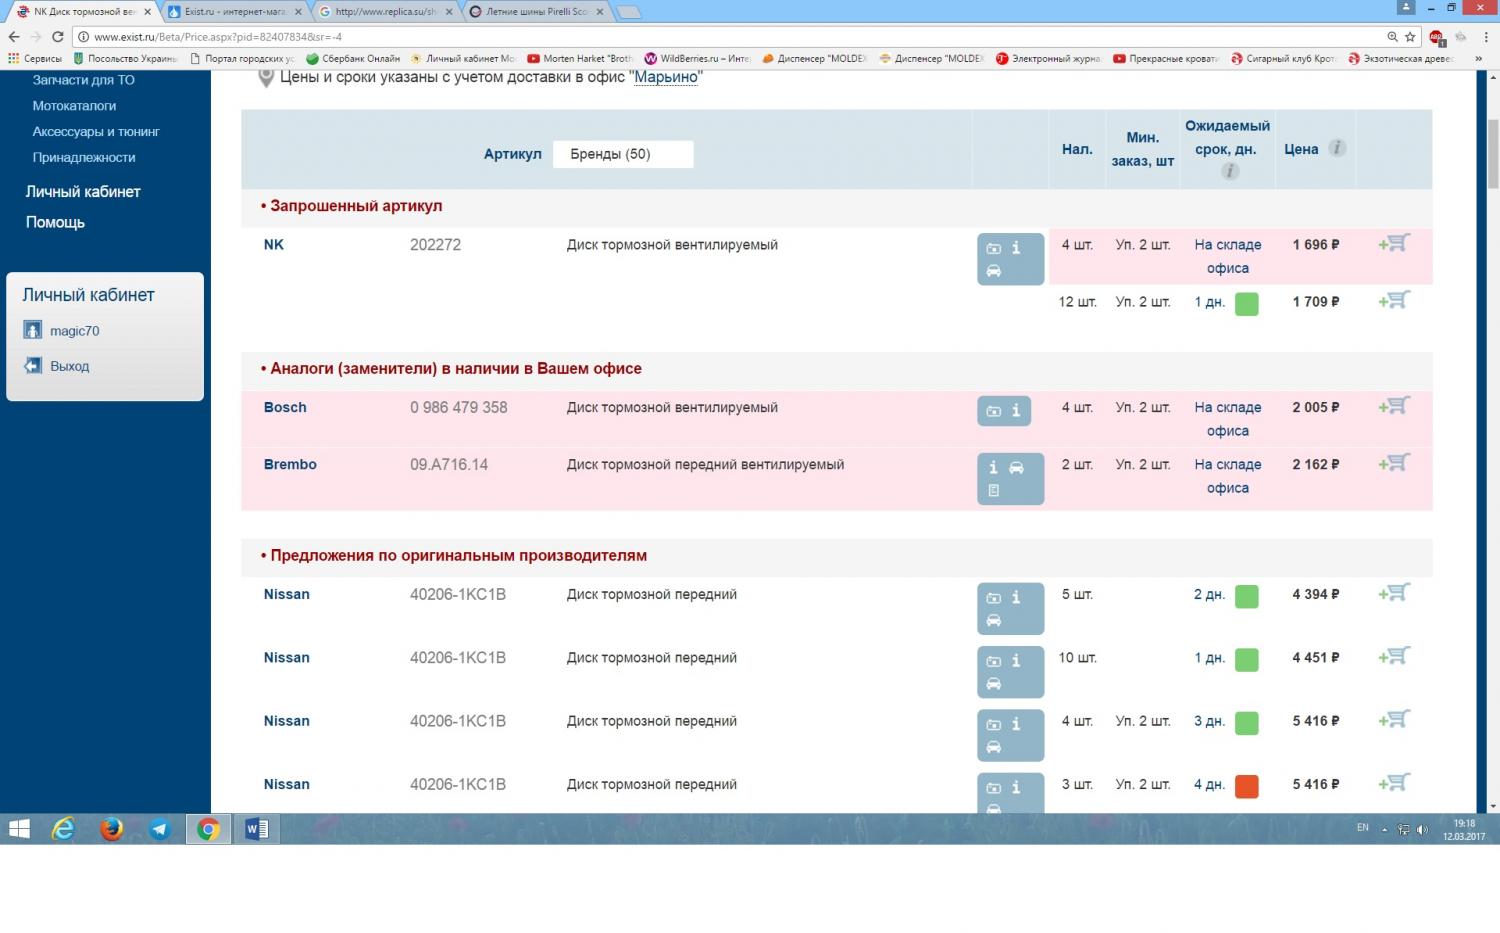The width and height of the screenshot is (1500, 933).
Task: Open Запчасти для ТО menu item
Action: point(83,80)
